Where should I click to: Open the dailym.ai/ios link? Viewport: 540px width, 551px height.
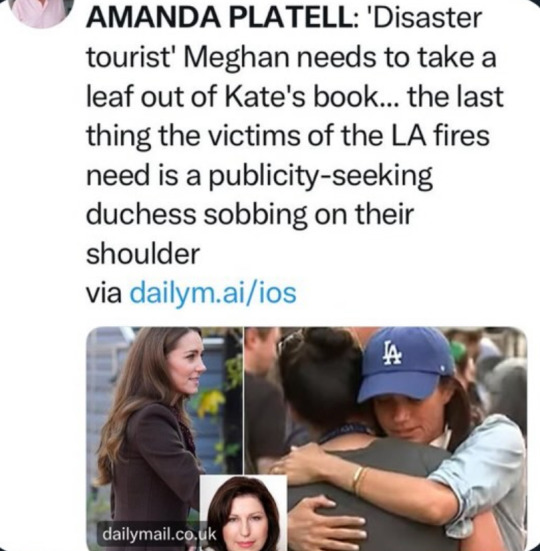coord(213,293)
